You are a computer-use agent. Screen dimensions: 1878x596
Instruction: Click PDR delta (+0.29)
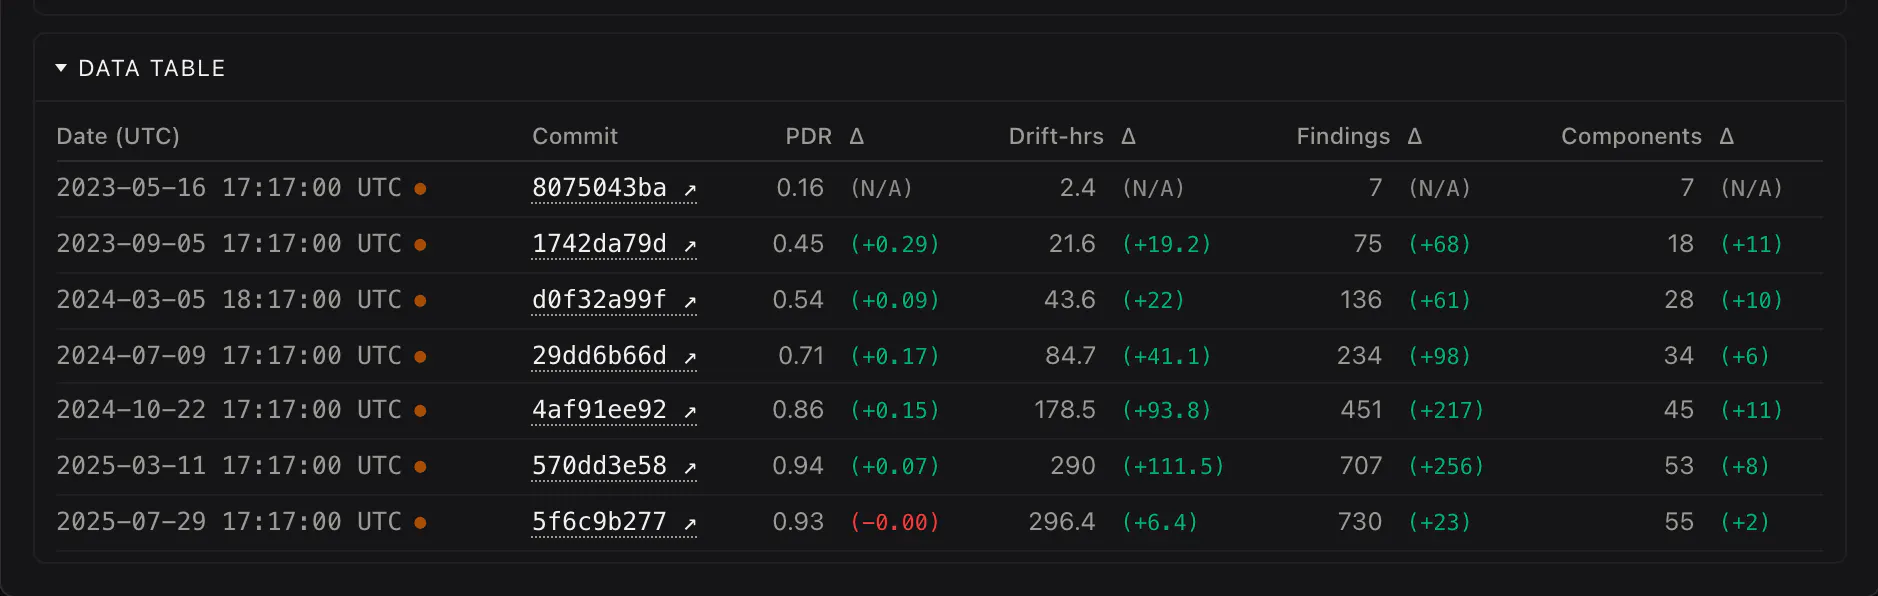895,244
